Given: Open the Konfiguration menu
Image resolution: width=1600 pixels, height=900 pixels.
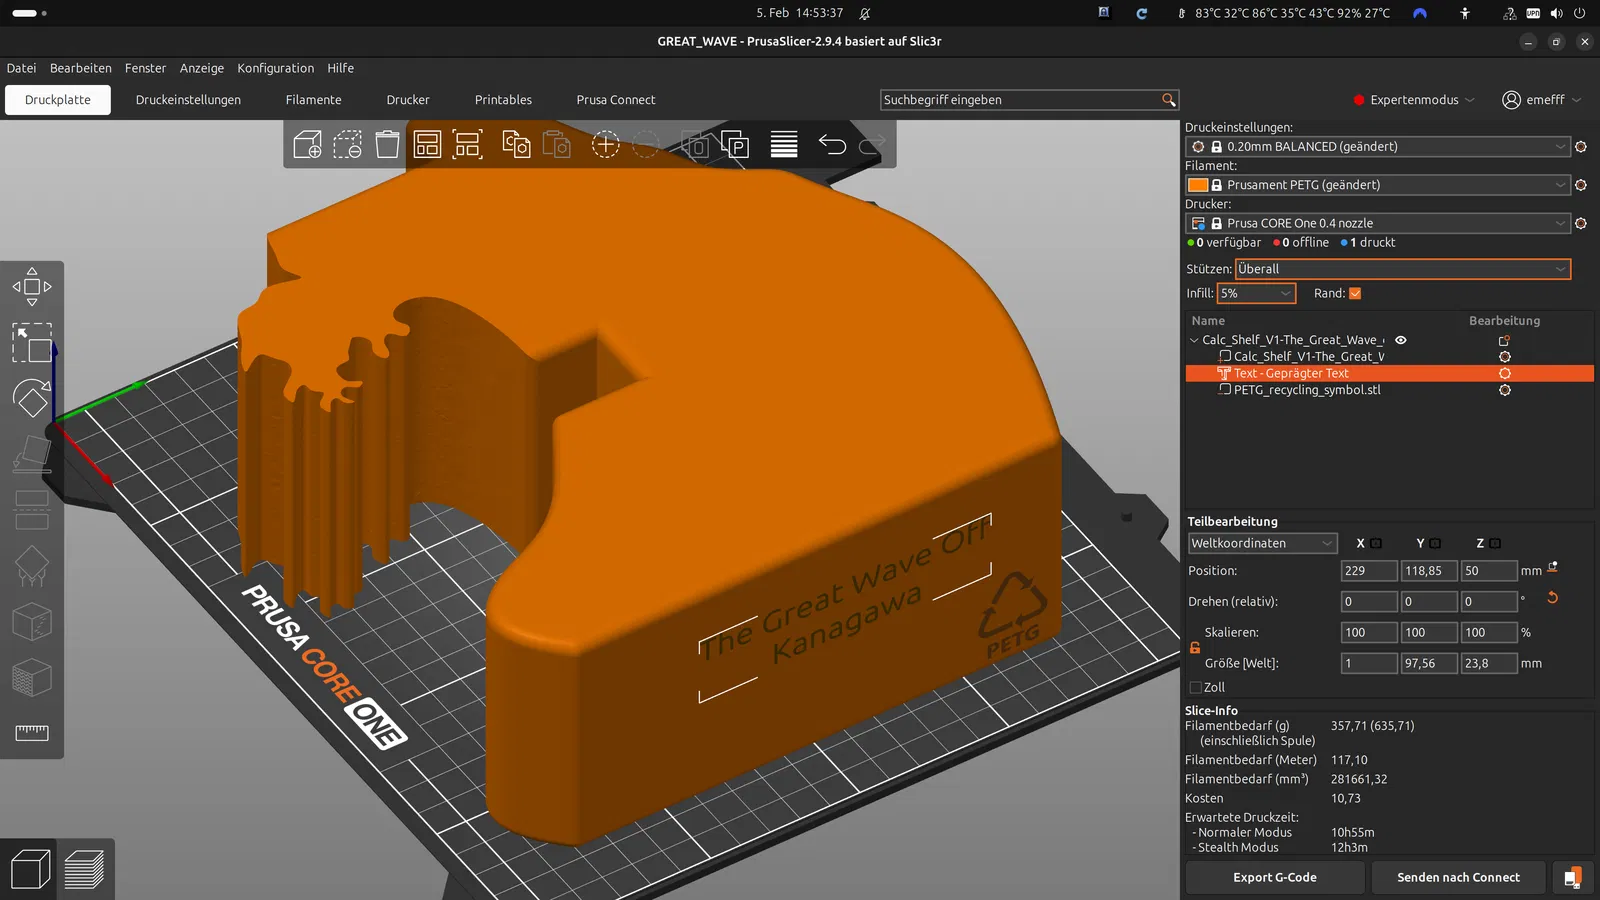Looking at the screenshot, I should [275, 68].
